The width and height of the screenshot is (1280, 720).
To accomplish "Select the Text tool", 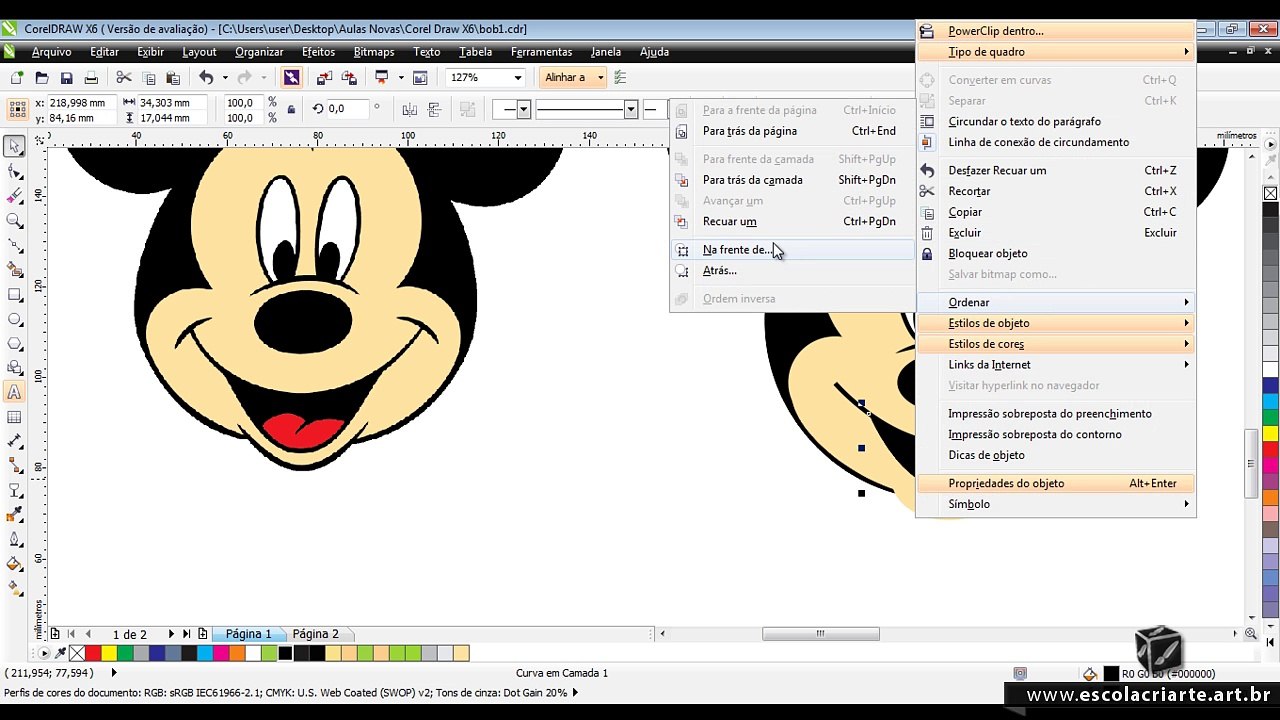I will (x=14, y=393).
